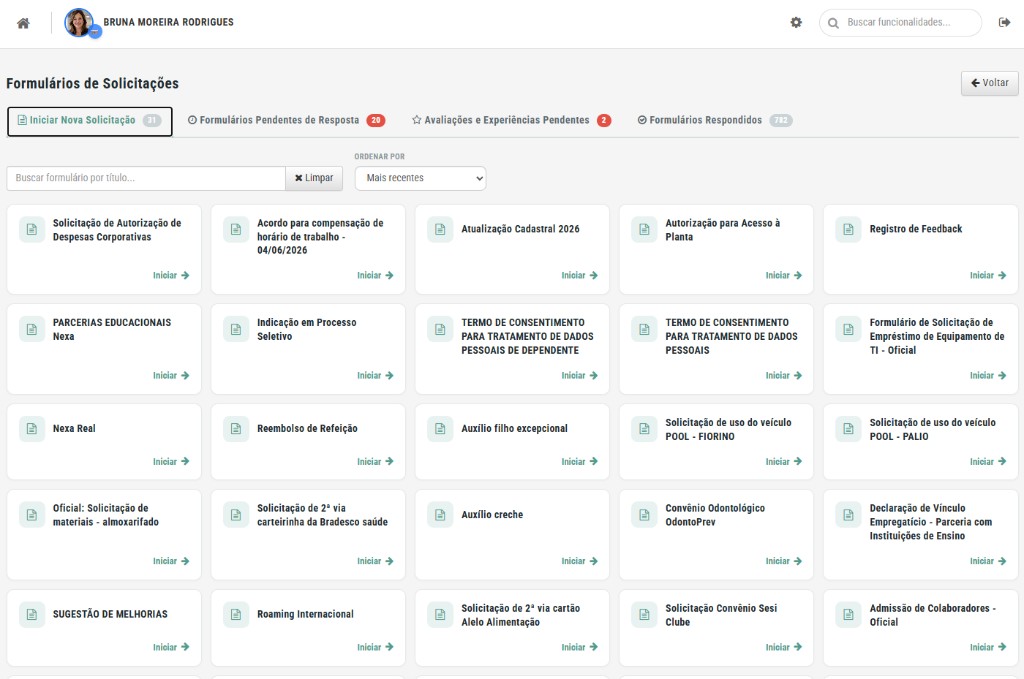This screenshot has width=1024, height=679.
Task: Click document icon of Reembolso de Refeição
Action: [x=236, y=429]
